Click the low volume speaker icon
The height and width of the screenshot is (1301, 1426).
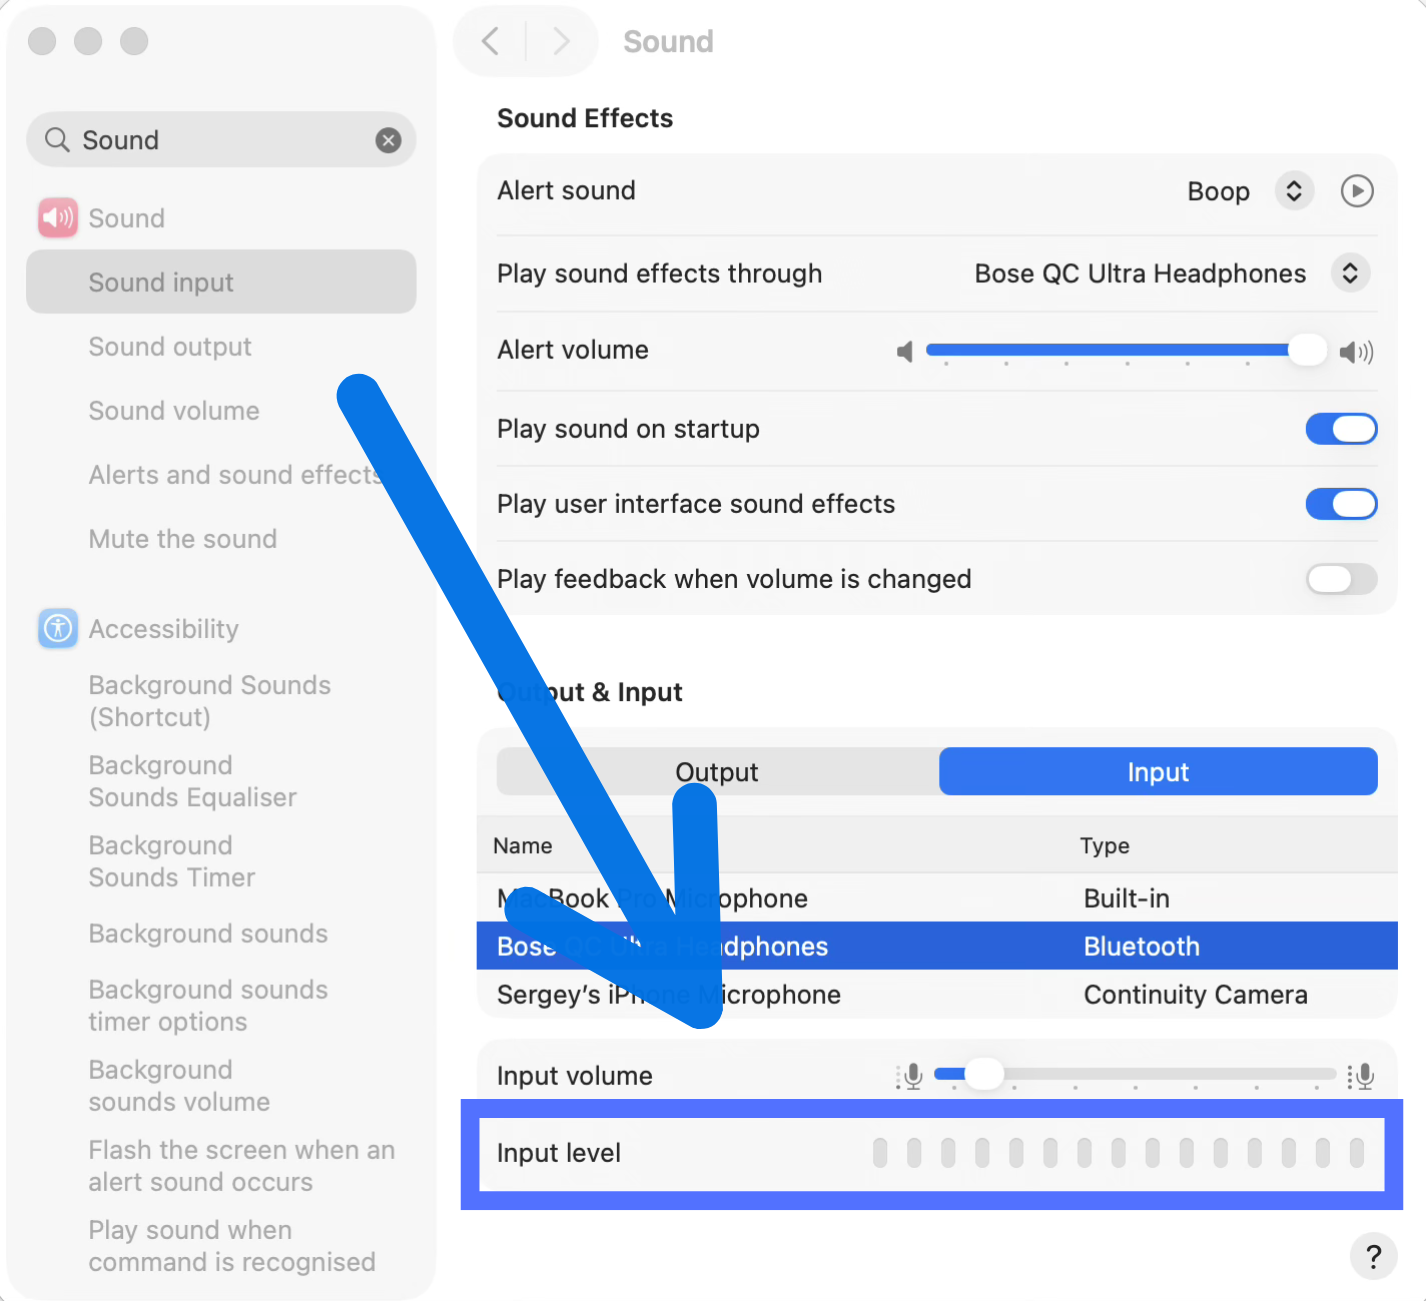pyautogui.click(x=905, y=351)
